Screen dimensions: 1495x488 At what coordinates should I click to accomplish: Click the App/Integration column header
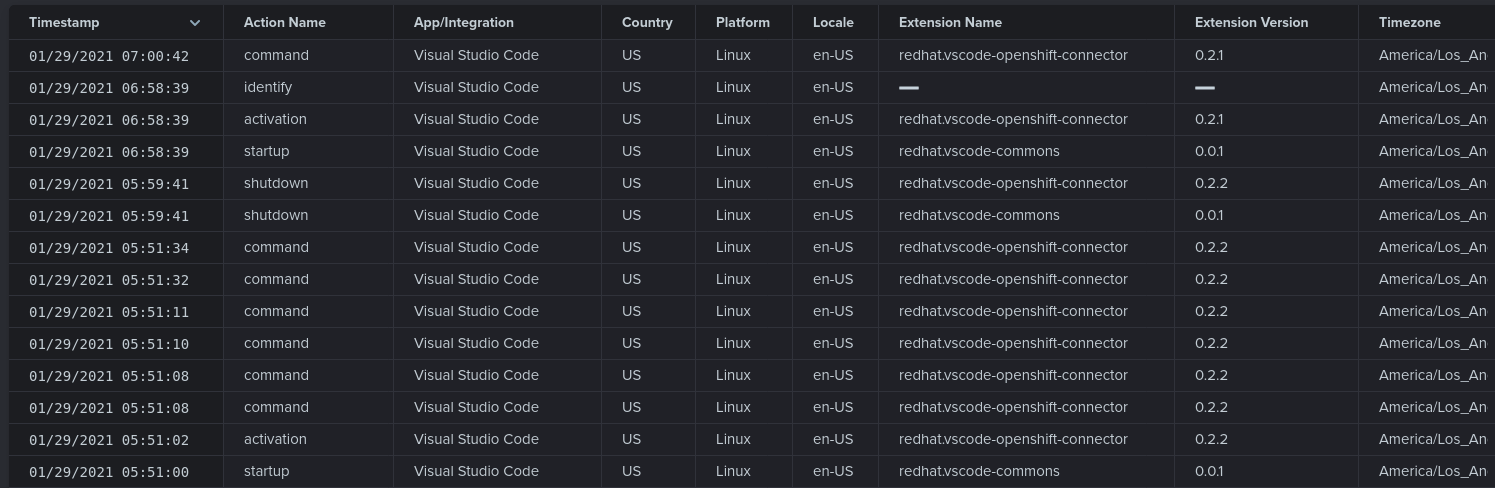point(464,22)
